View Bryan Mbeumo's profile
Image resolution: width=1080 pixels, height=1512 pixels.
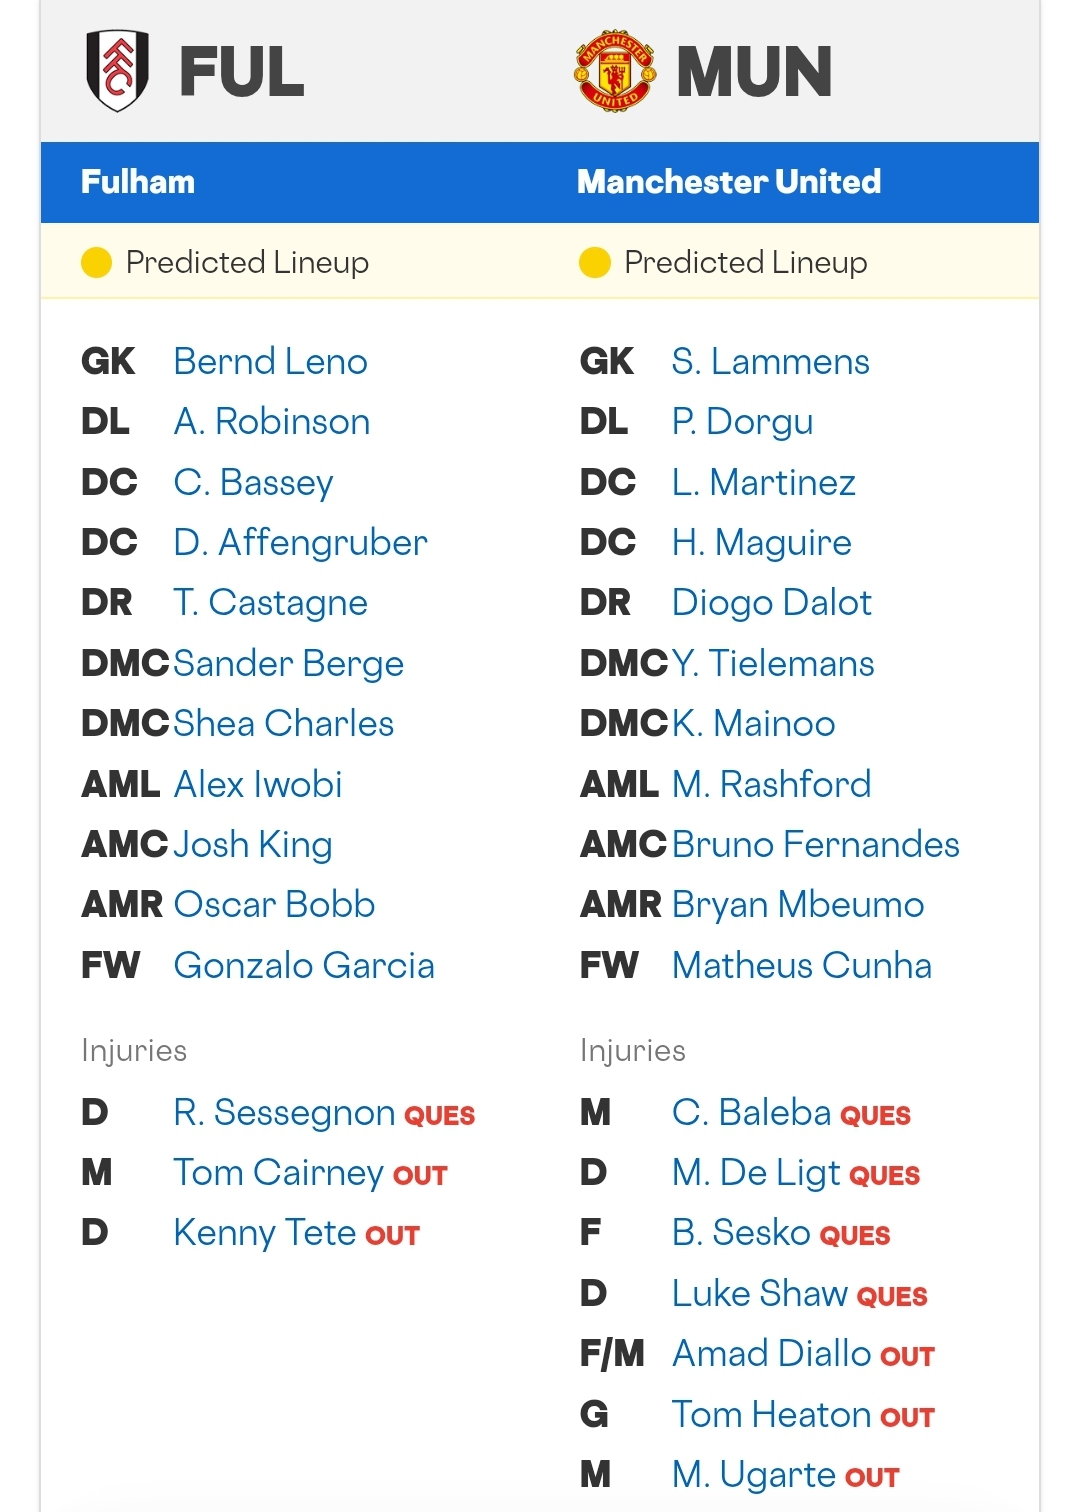pyautogui.click(x=798, y=905)
